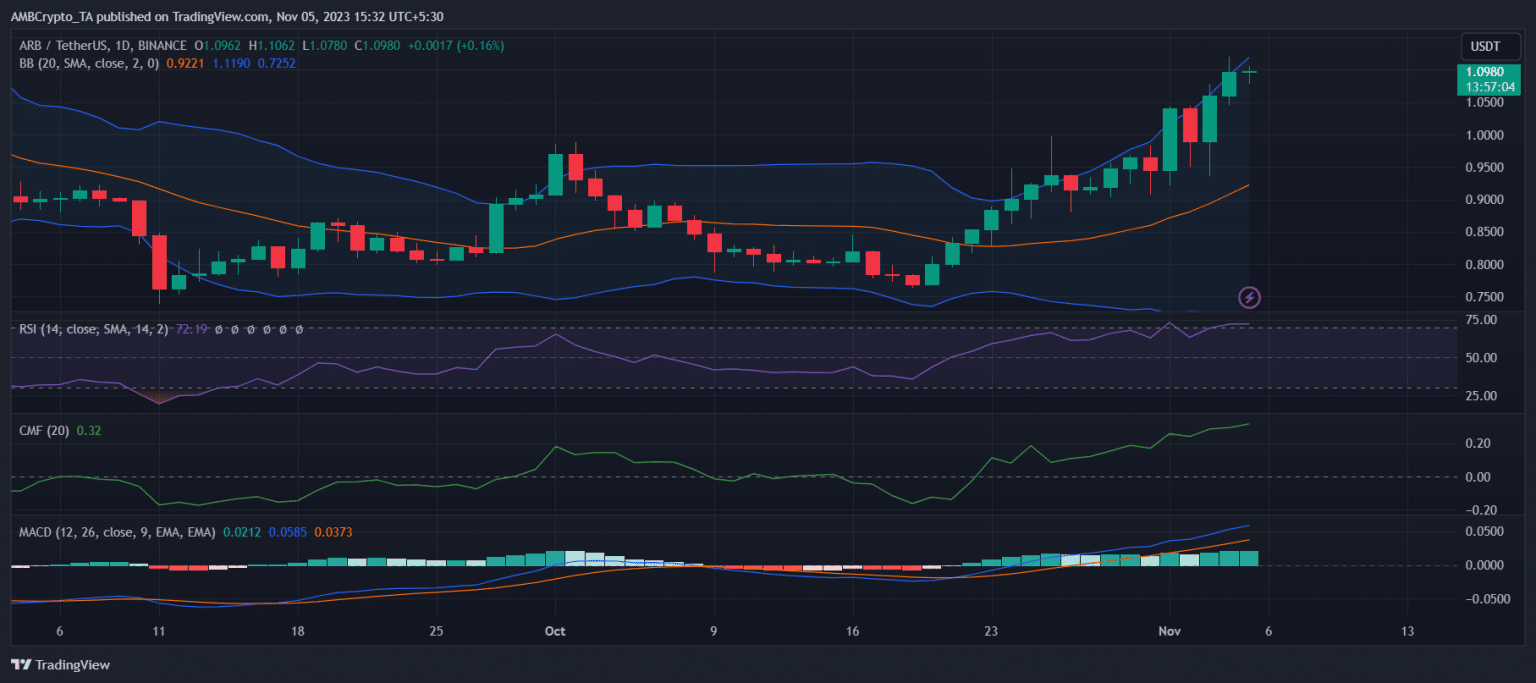Click the 25 date label on the time axis
The width and height of the screenshot is (1536, 683).
point(435,631)
